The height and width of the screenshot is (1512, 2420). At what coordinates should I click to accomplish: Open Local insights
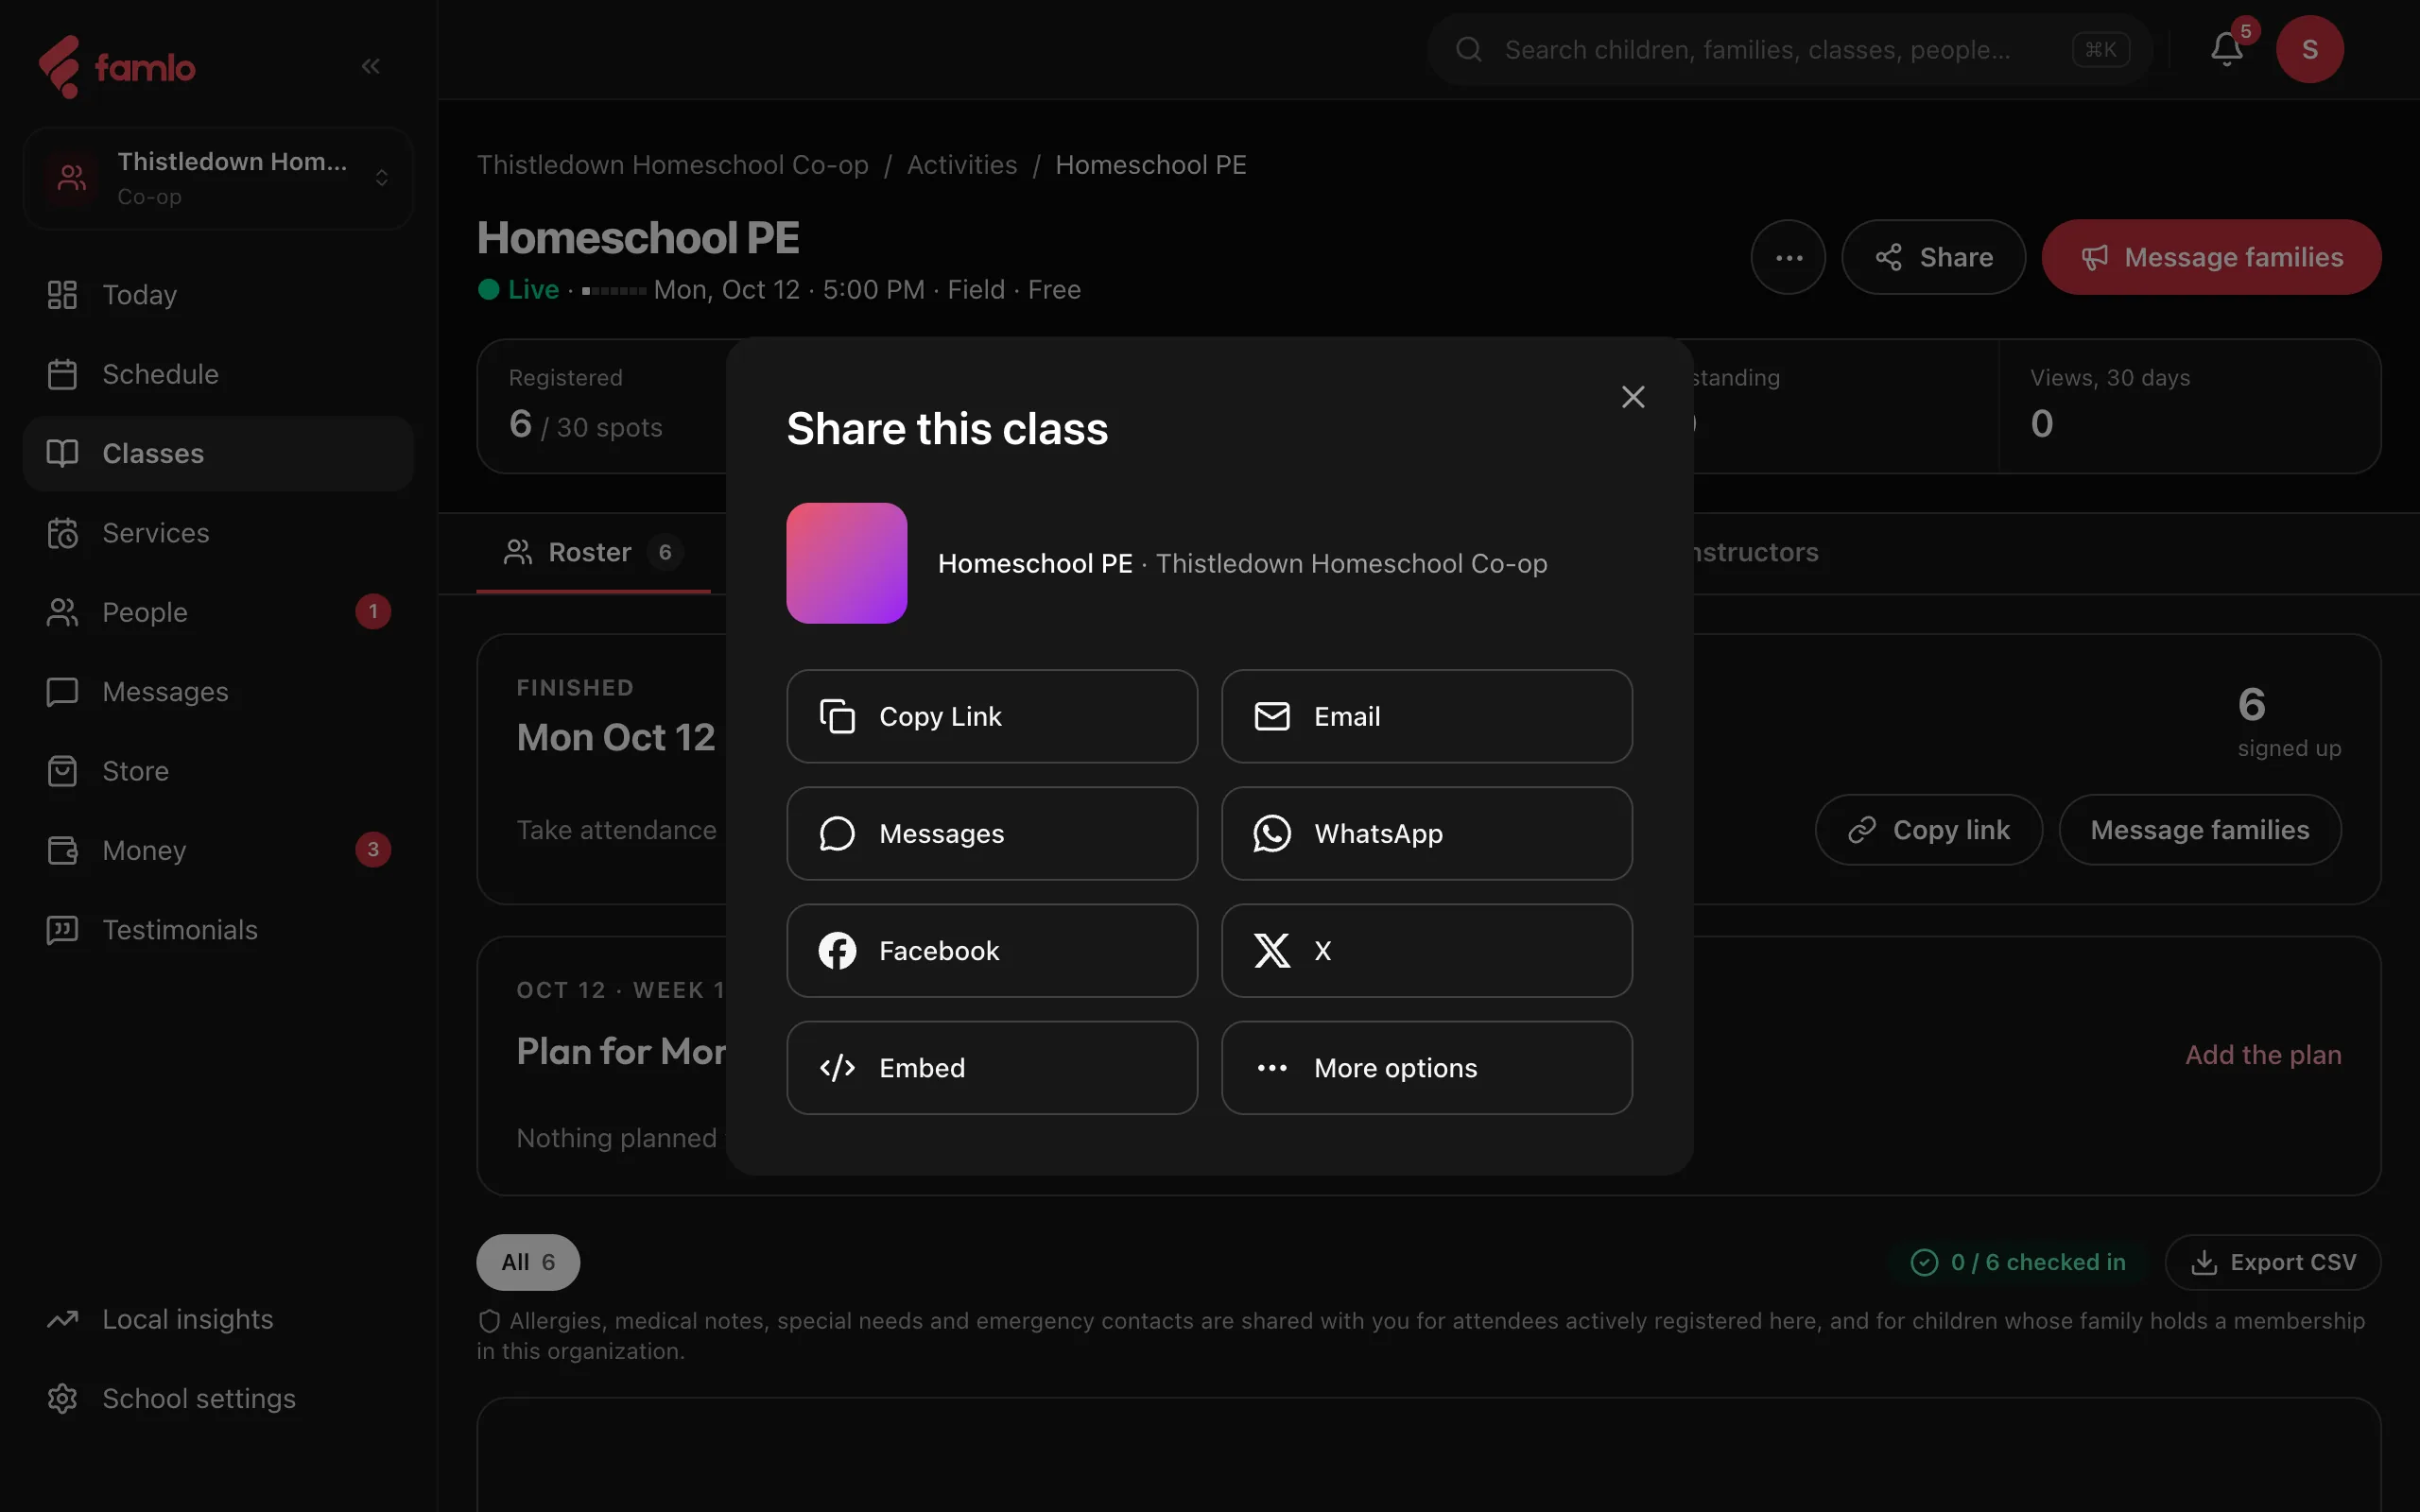(x=218, y=1319)
